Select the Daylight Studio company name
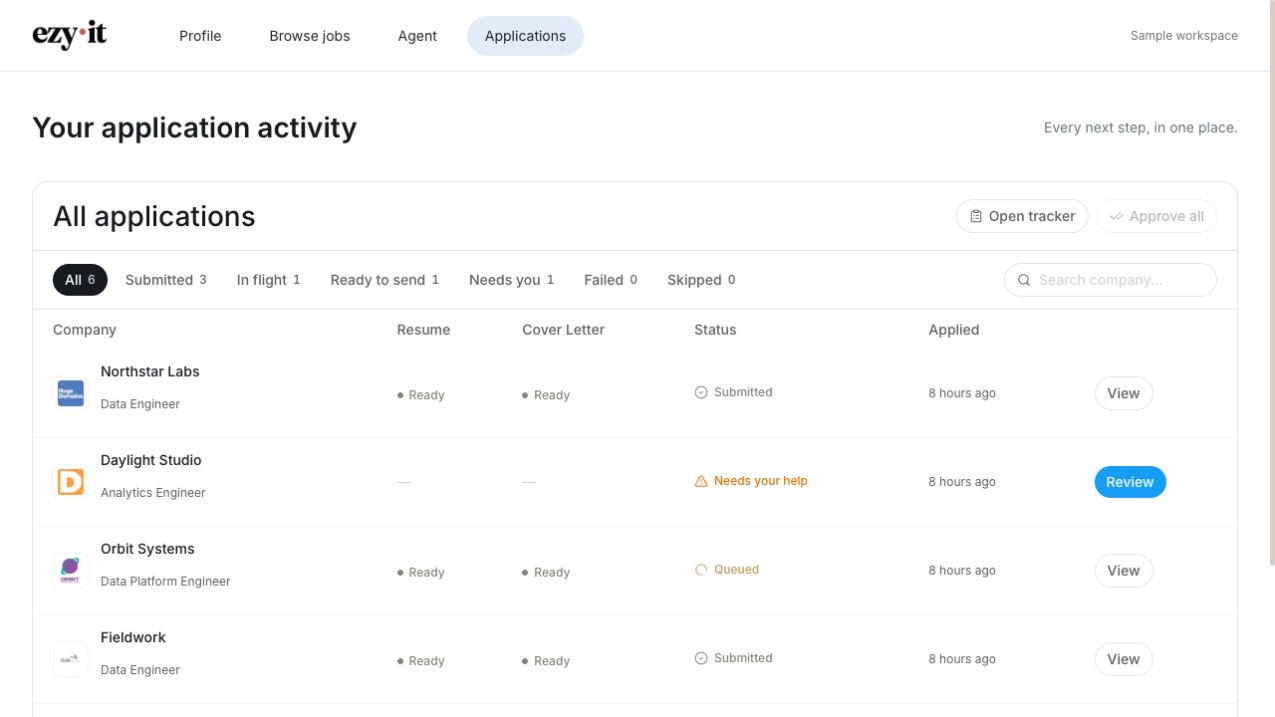Screen dimensions: 1275x717 point(151,460)
